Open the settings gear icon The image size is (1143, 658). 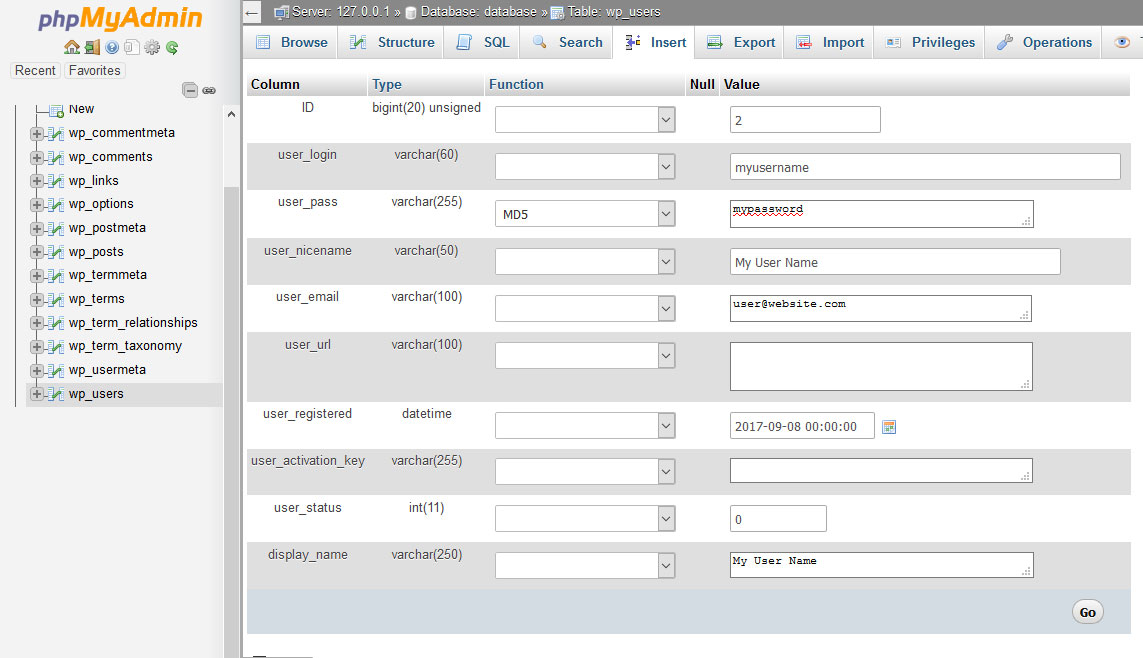tap(151, 47)
